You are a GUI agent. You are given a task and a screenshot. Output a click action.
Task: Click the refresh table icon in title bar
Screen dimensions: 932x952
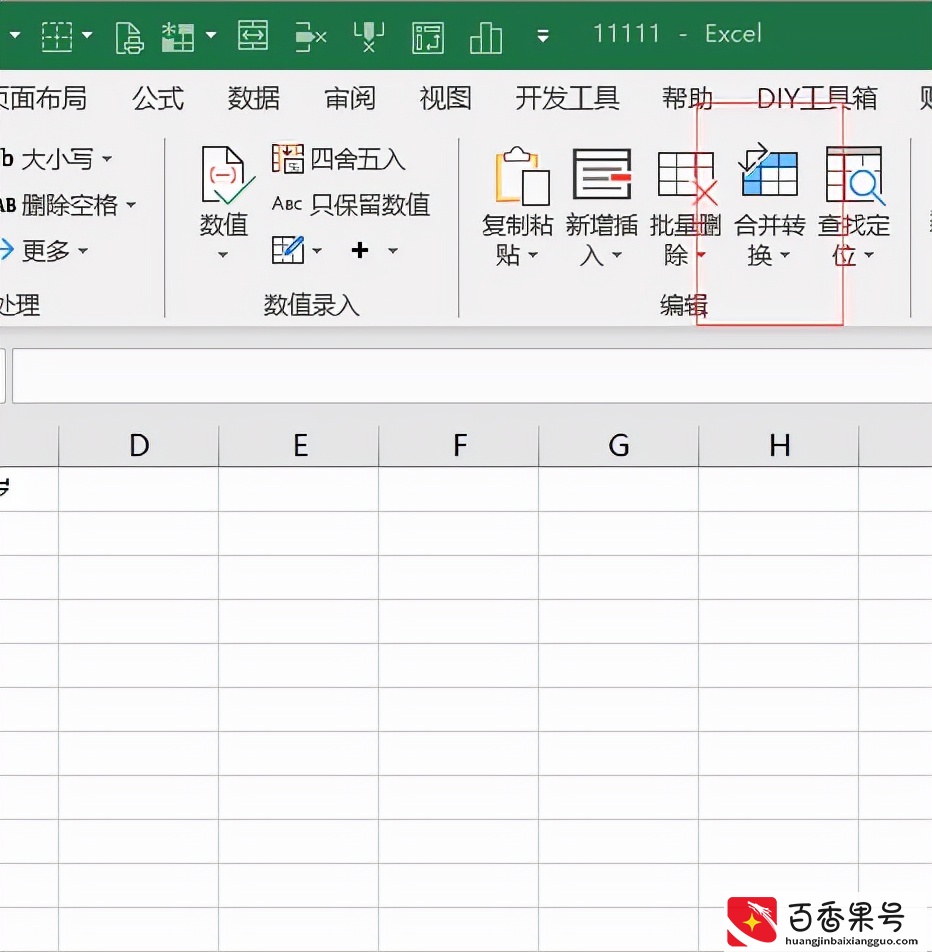point(428,38)
